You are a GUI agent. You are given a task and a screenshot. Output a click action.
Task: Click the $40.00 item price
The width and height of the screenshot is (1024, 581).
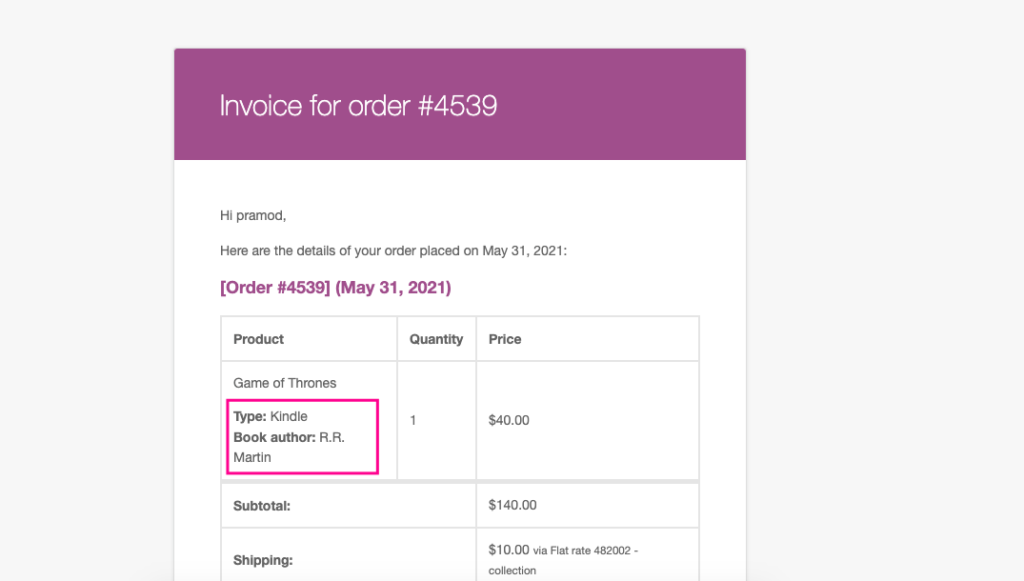click(509, 420)
